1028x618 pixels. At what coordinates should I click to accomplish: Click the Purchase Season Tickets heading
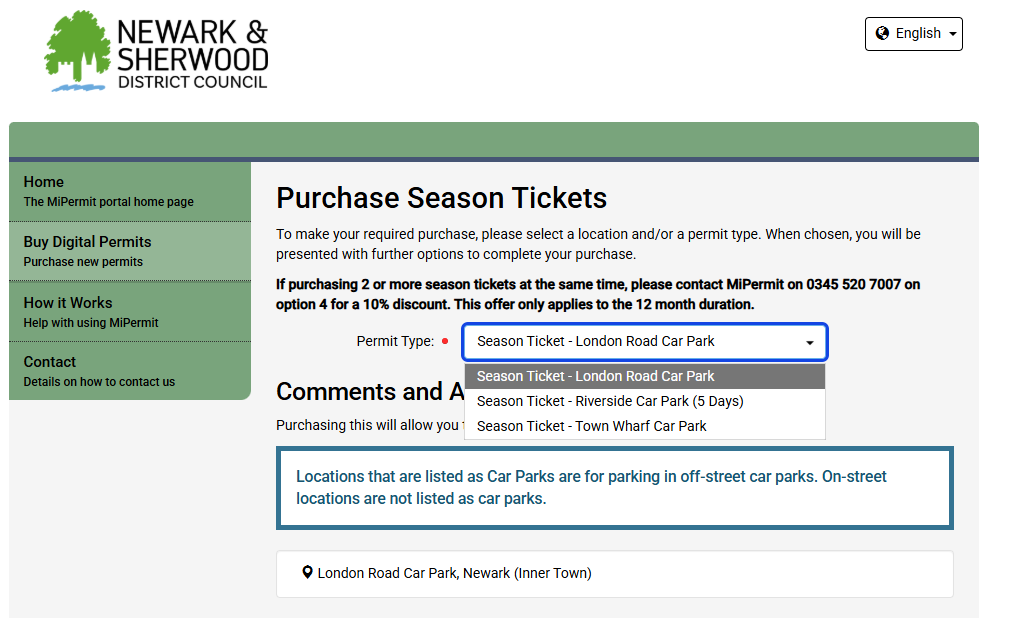[x=441, y=197]
